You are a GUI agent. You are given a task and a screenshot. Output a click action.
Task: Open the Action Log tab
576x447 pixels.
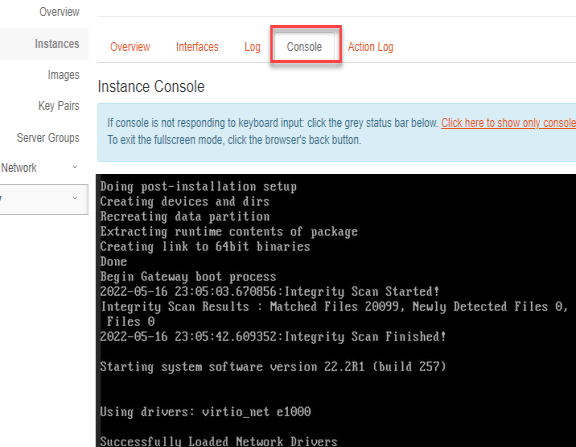point(370,47)
